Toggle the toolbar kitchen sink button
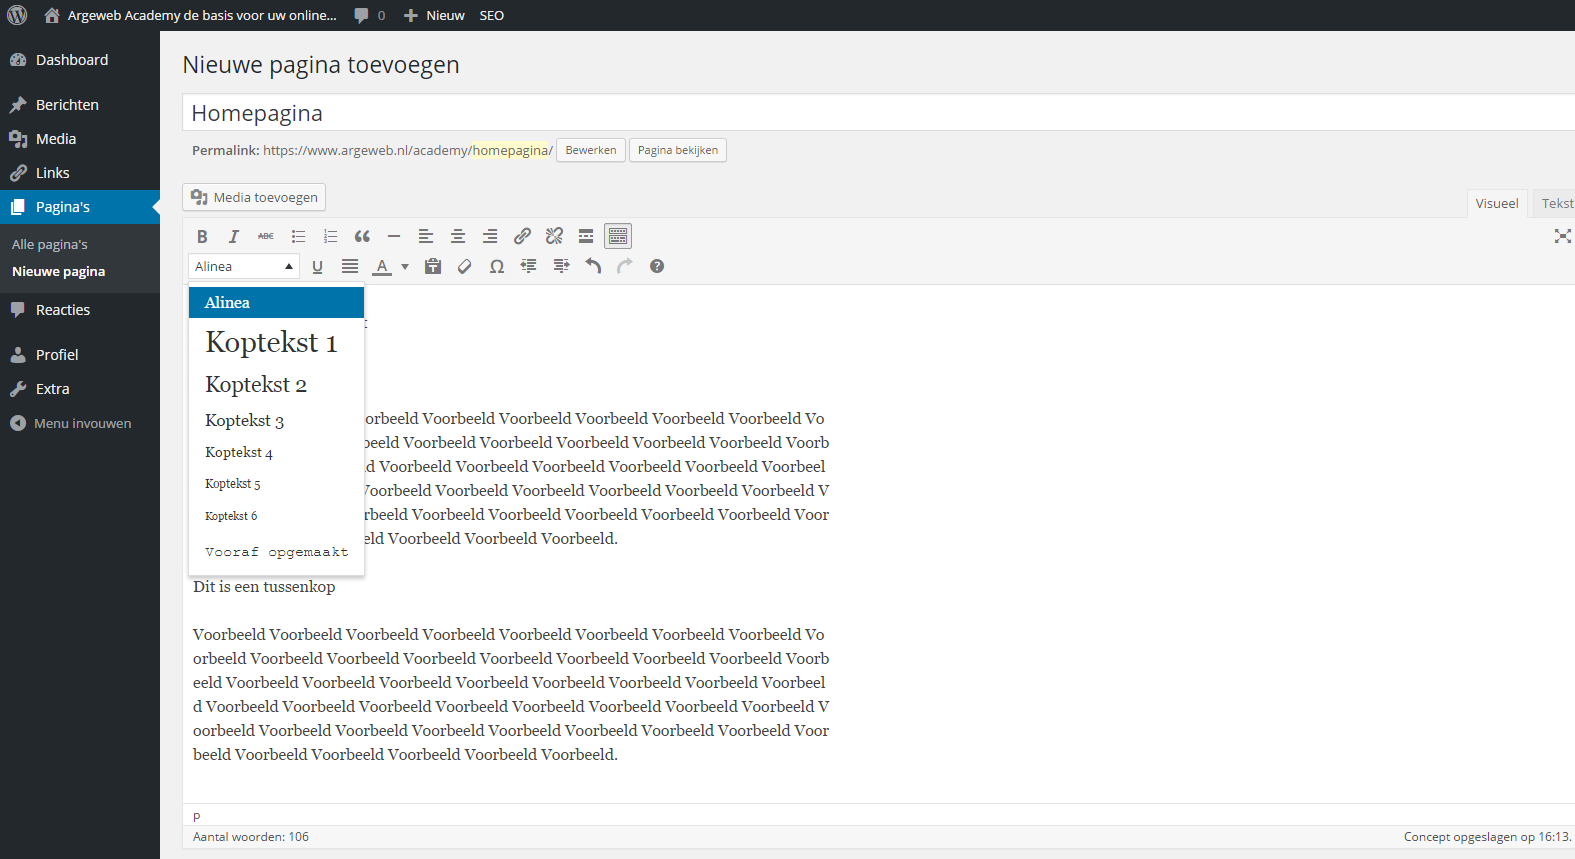1575x859 pixels. tap(618, 237)
